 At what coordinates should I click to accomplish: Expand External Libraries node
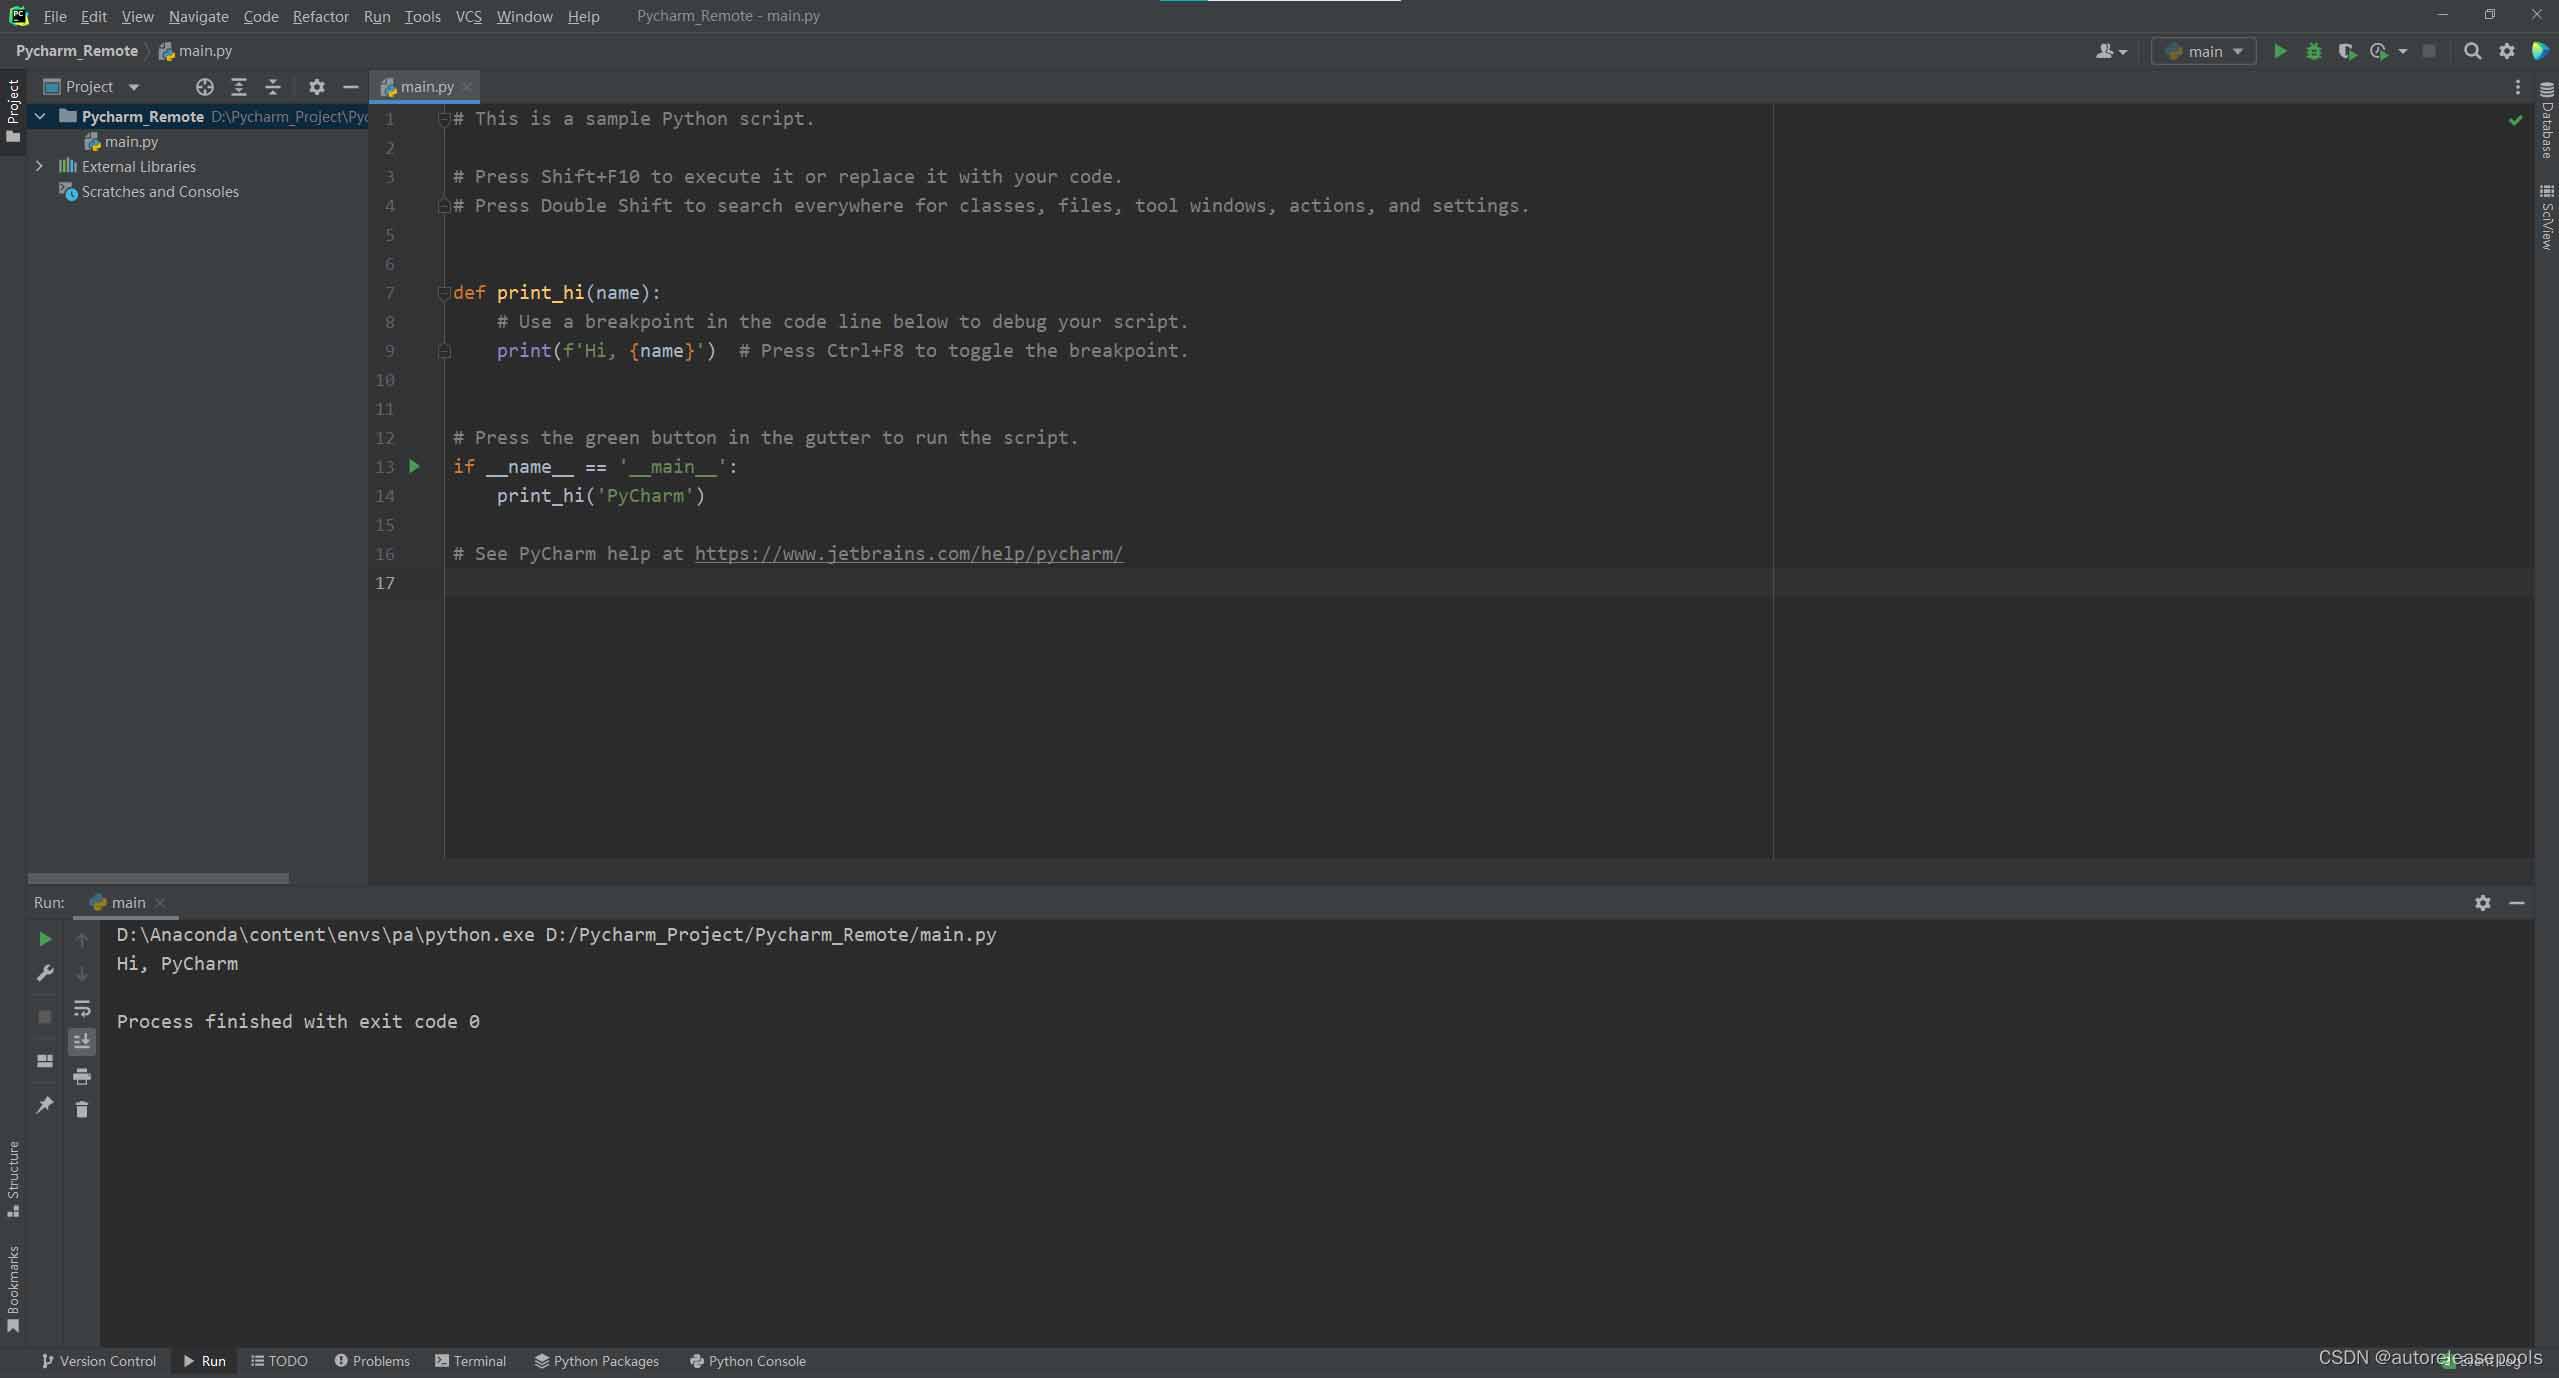click(40, 166)
